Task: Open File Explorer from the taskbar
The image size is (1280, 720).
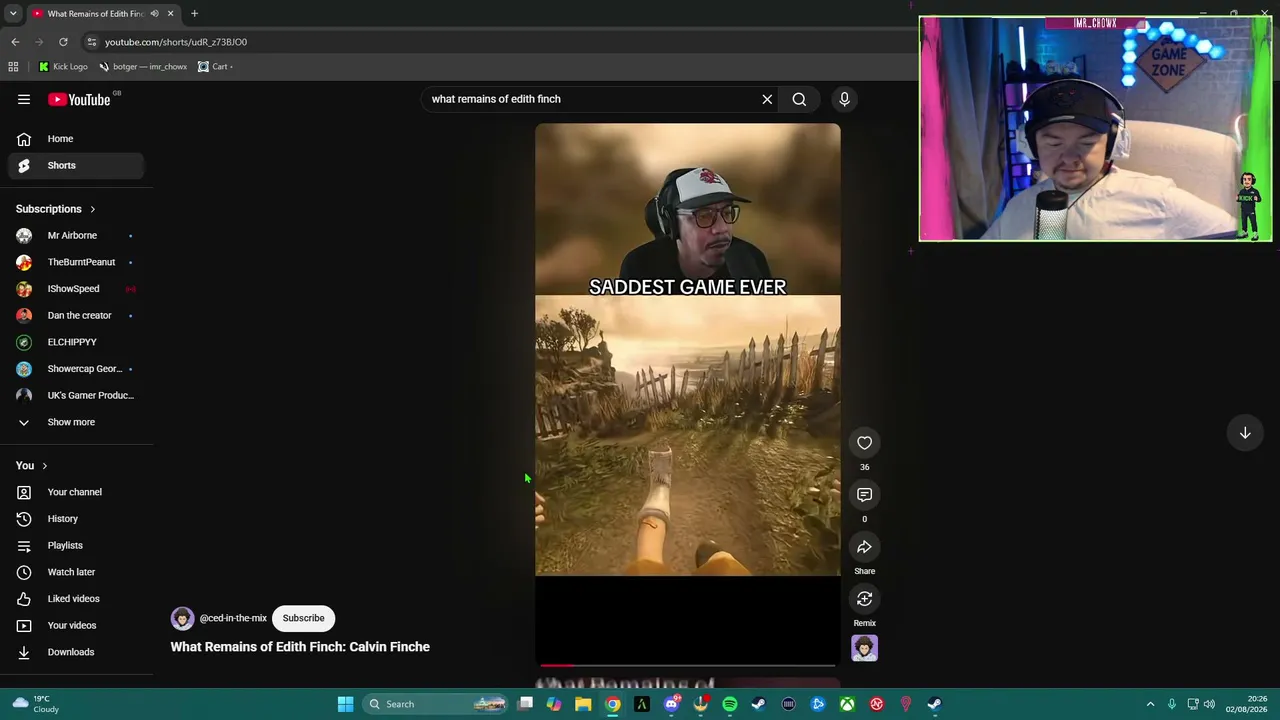Action: tap(583, 704)
